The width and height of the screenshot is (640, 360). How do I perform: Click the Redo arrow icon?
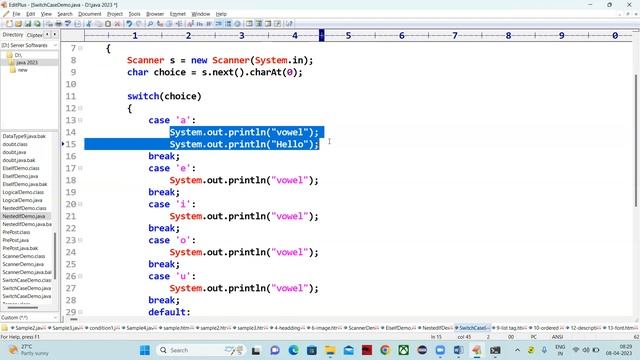(x=139, y=24)
